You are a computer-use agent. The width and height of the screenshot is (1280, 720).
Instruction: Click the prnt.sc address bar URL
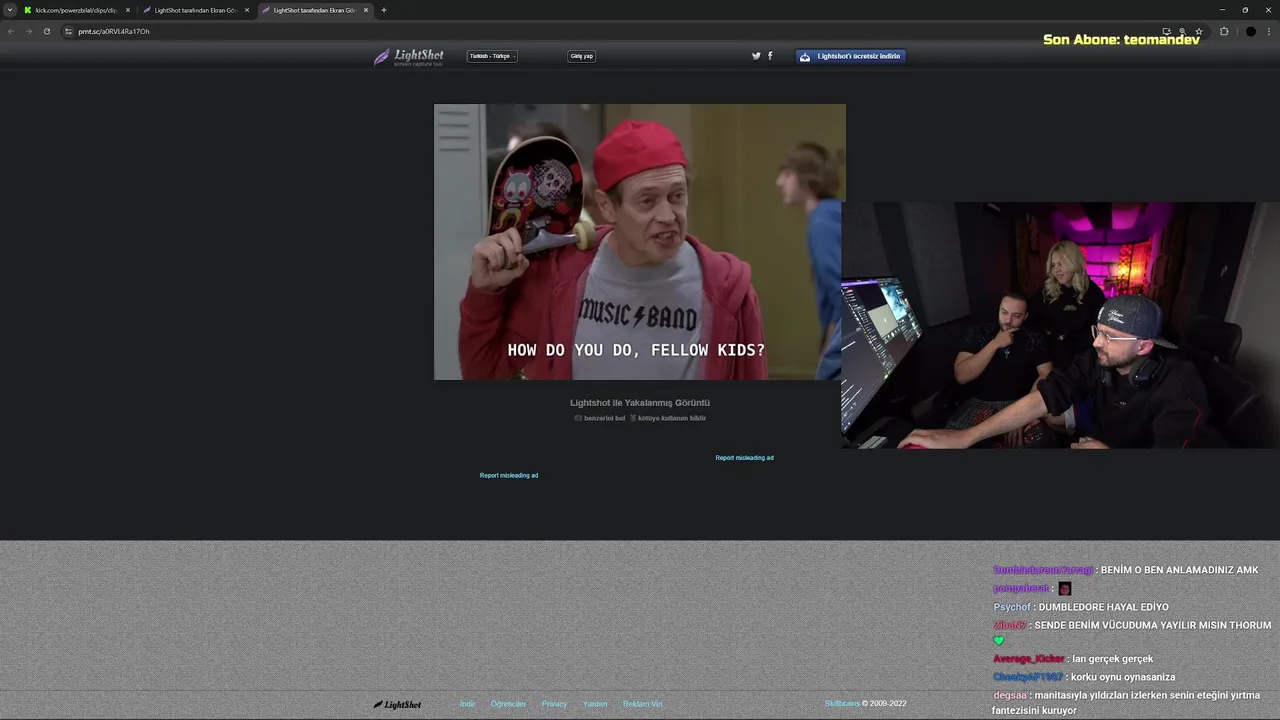tap(114, 31)
